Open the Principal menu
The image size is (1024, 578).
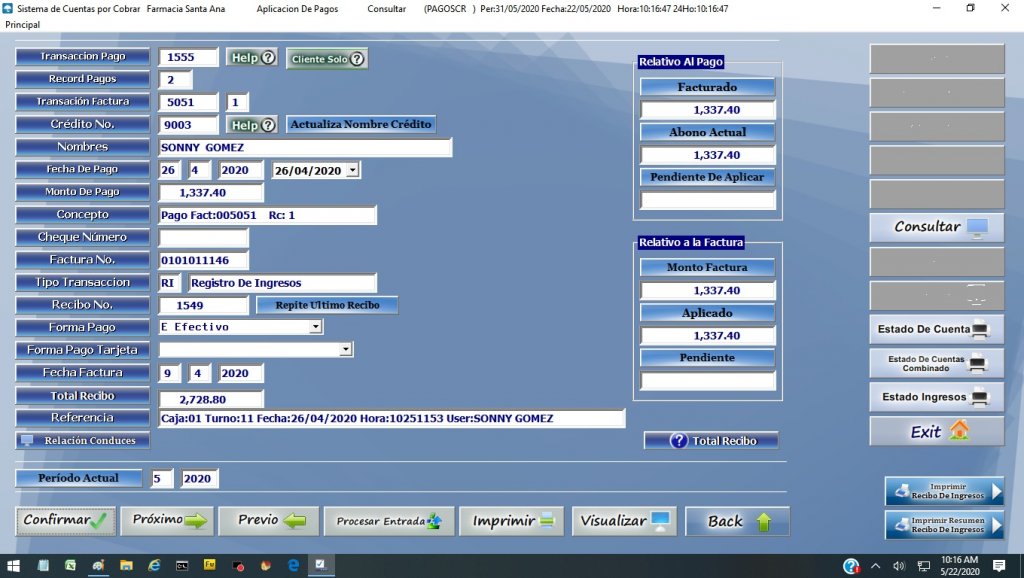click(22, 24)
